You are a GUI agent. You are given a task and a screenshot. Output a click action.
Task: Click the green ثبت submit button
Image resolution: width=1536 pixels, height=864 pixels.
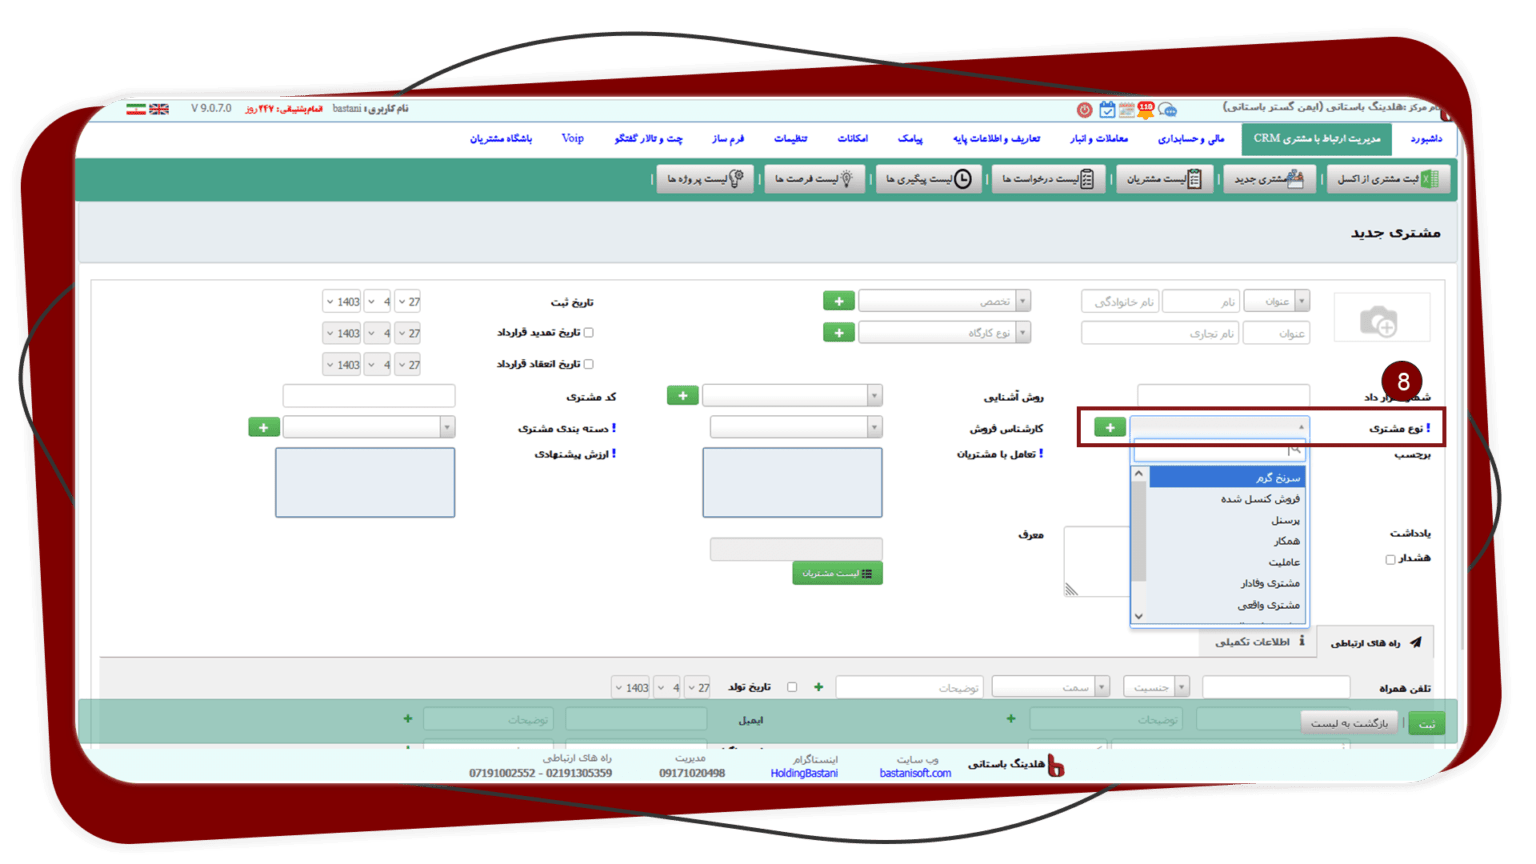pos(1427,723)
